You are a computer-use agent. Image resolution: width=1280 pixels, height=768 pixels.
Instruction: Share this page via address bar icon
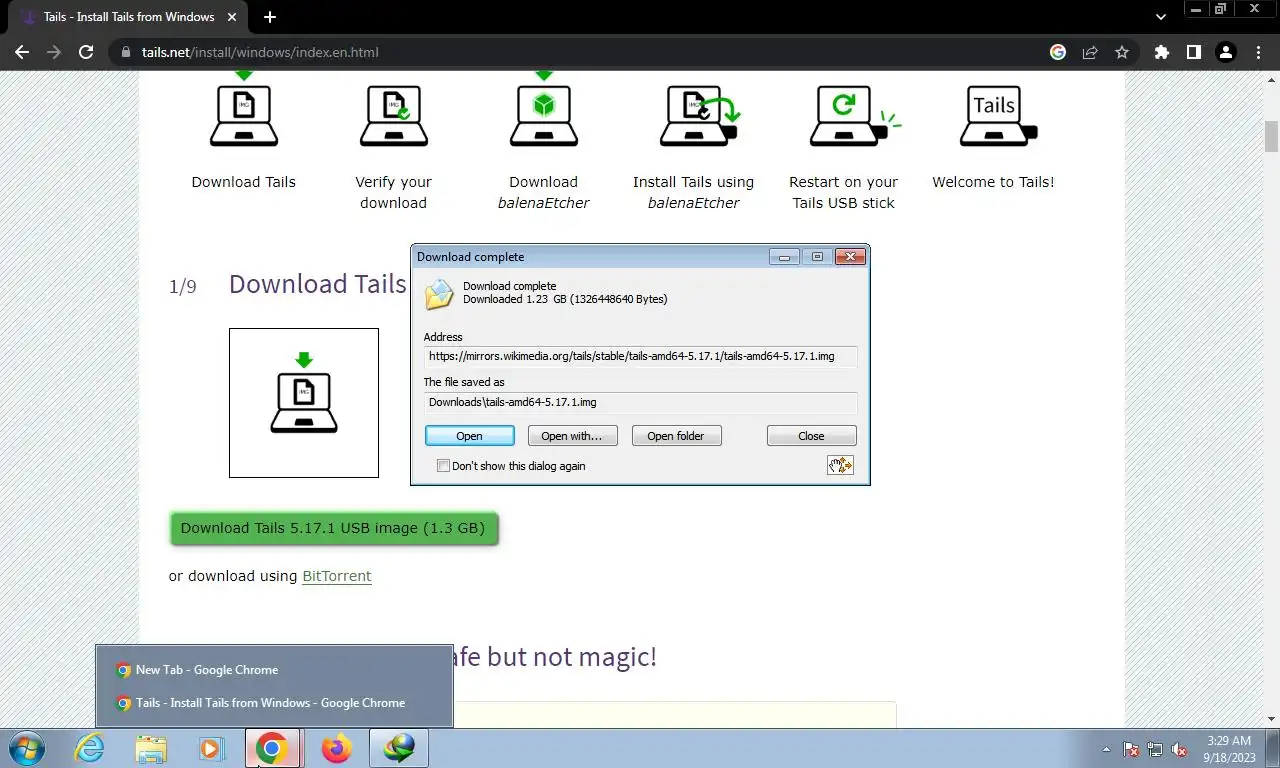pyautogui.click(x=1090, y=52)
